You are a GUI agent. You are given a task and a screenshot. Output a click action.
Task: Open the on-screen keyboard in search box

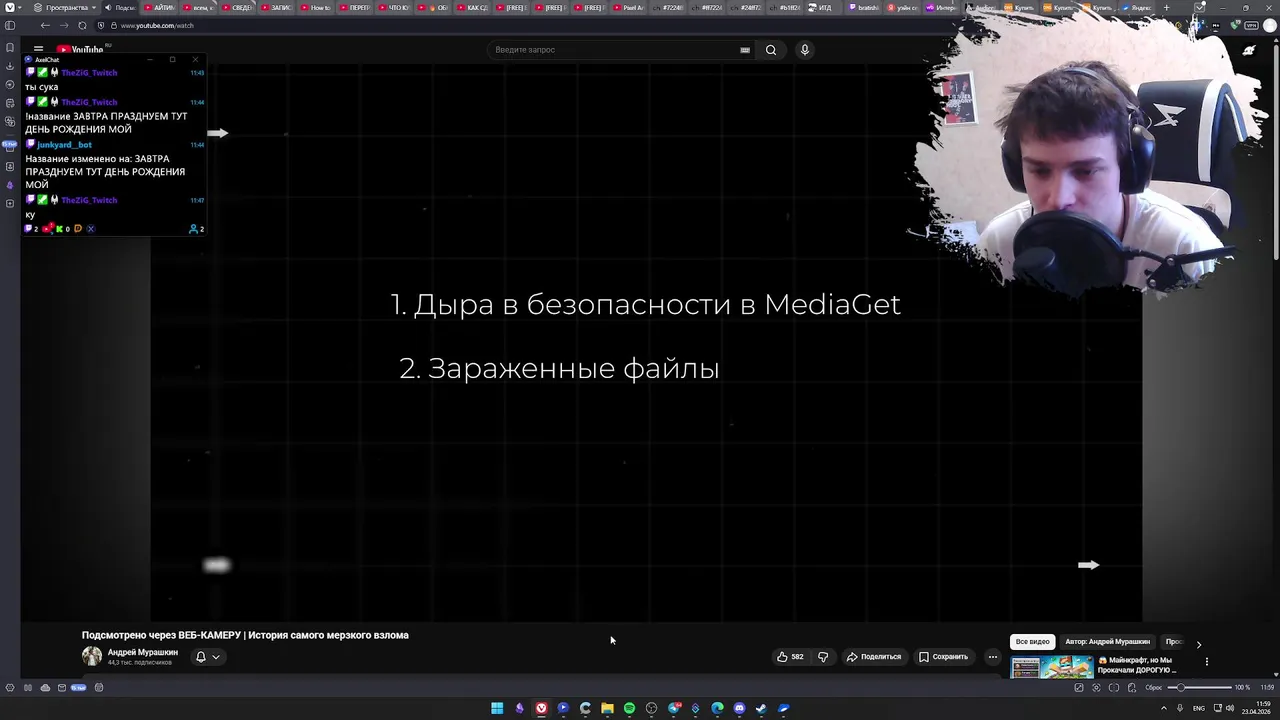(x=745, y=49)
